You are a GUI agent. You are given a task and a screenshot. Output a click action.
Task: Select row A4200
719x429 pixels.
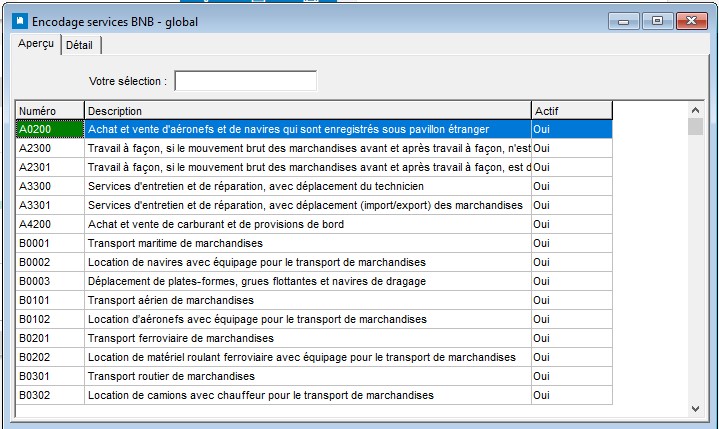(314, 225)
